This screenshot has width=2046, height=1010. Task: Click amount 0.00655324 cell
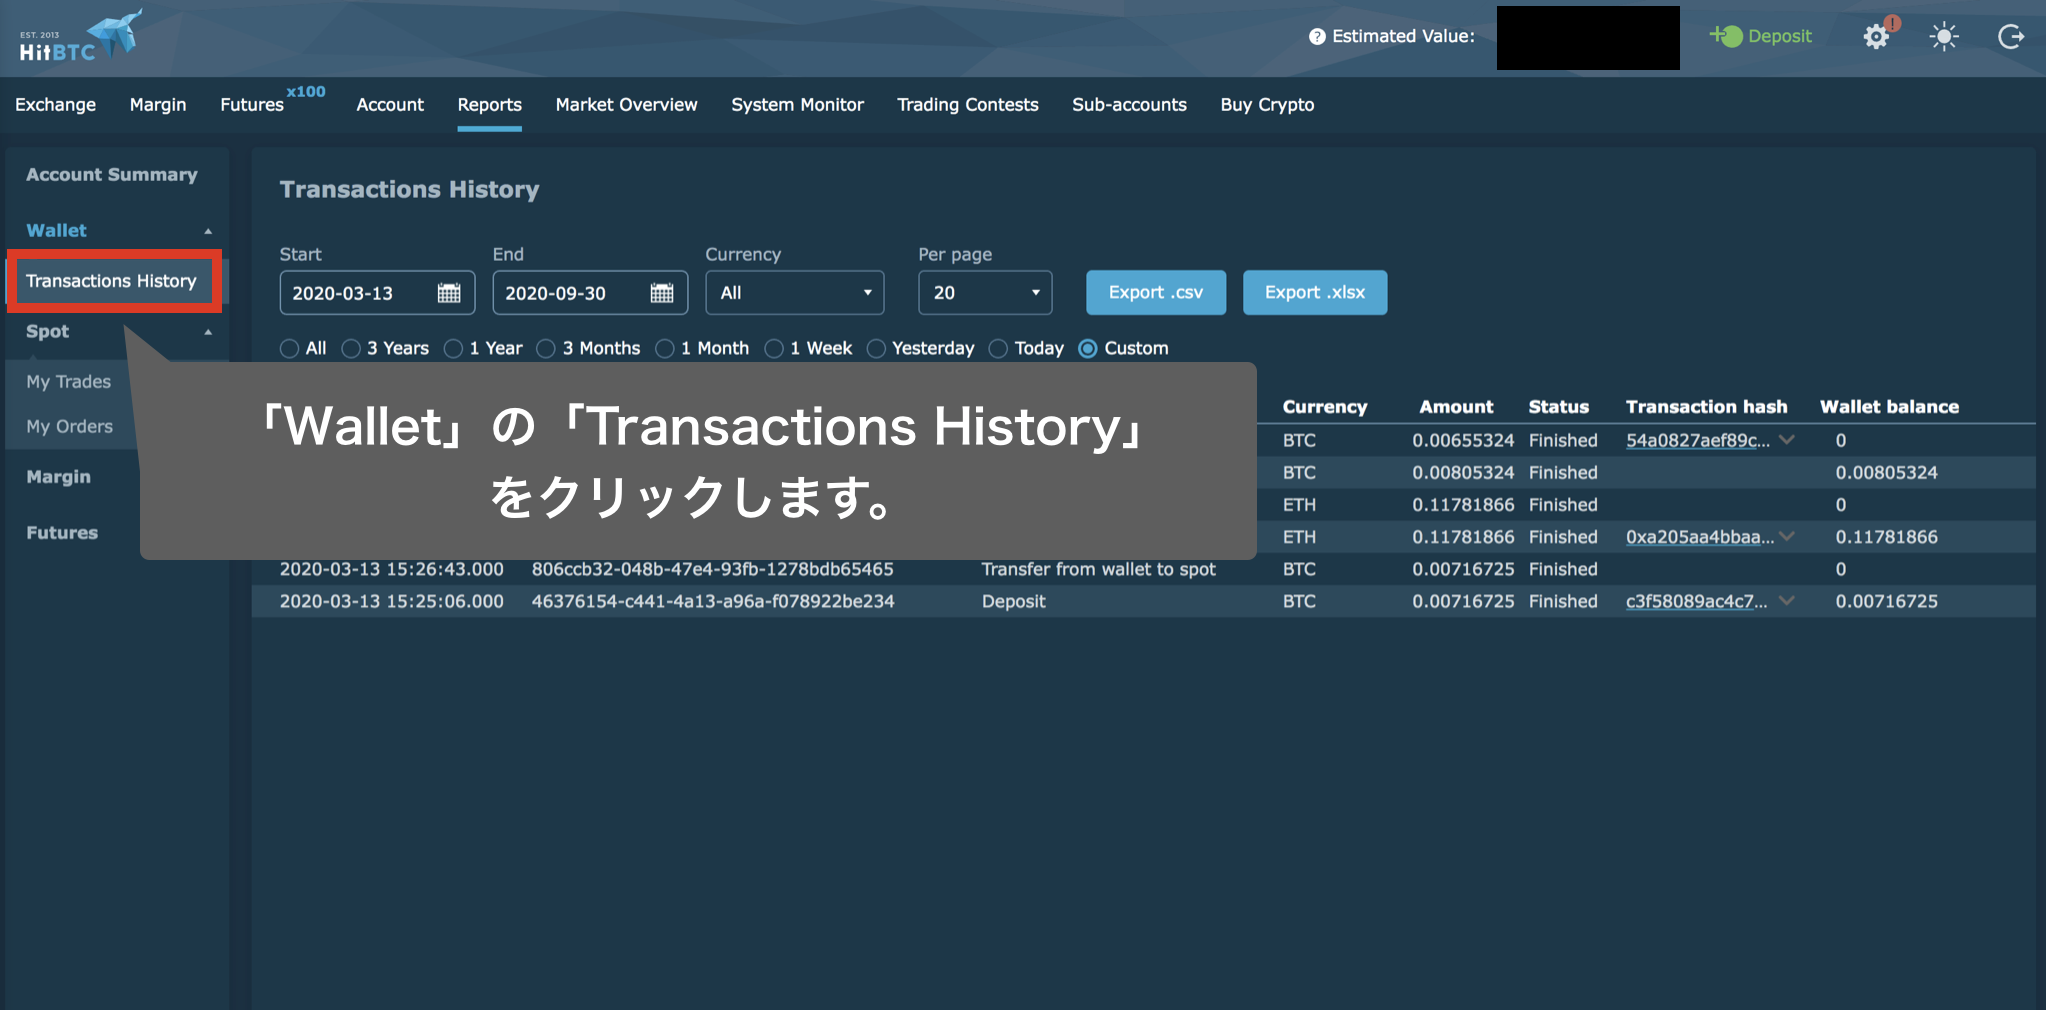pos(1463,441)
